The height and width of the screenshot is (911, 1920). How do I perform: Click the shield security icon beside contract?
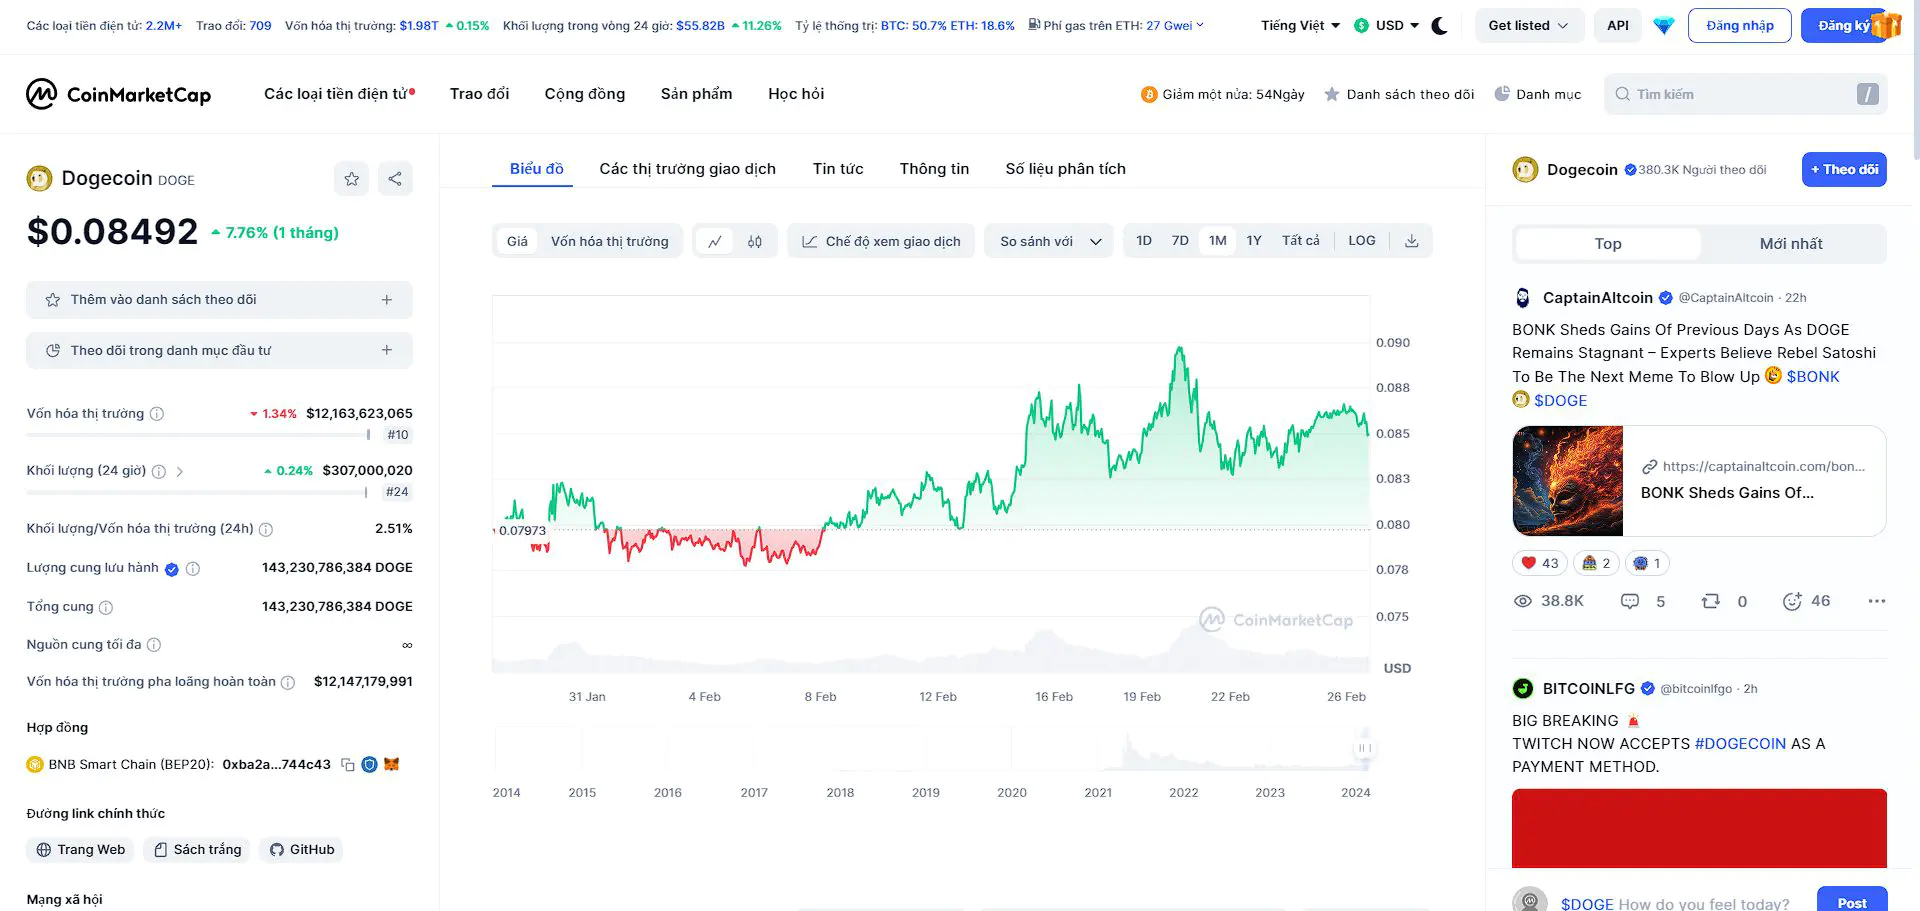(369, 765)
